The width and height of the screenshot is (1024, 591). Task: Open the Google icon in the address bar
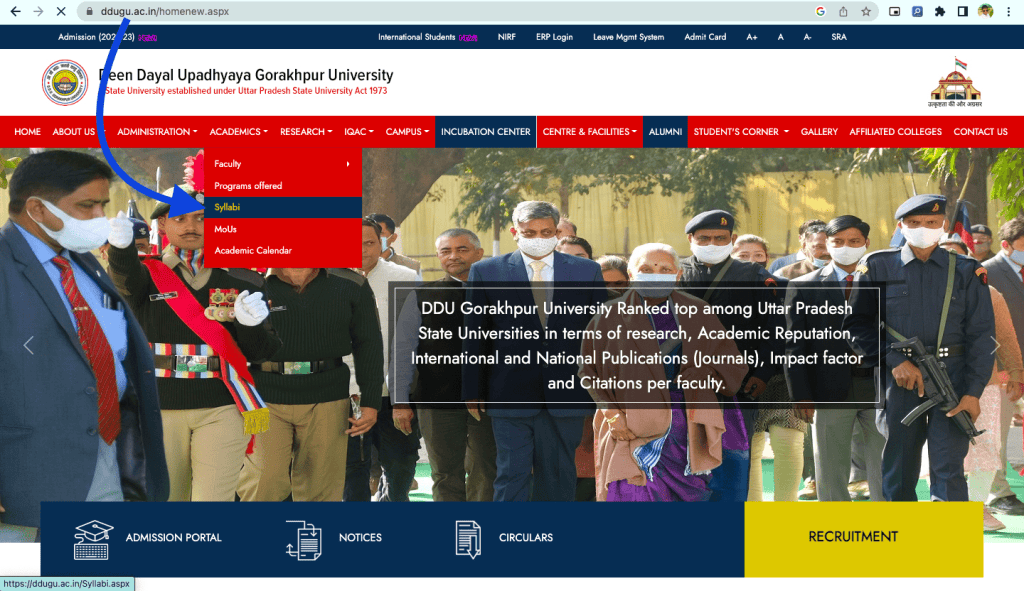click(x=820, y=11)
